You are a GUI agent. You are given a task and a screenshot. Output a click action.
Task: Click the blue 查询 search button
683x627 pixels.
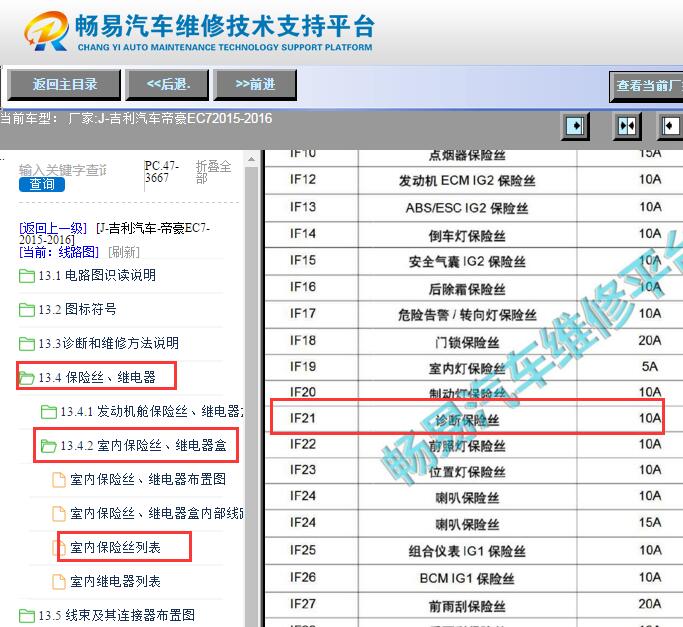click(x=42, y=184)
